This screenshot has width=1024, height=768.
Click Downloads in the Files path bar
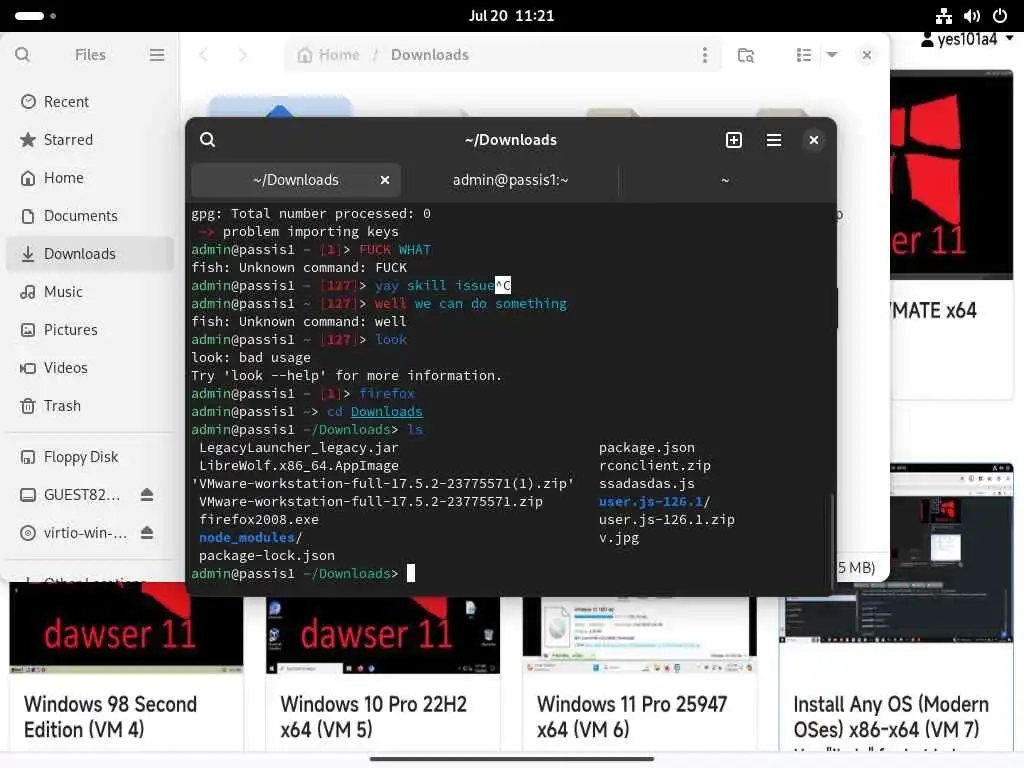point(430,55)
